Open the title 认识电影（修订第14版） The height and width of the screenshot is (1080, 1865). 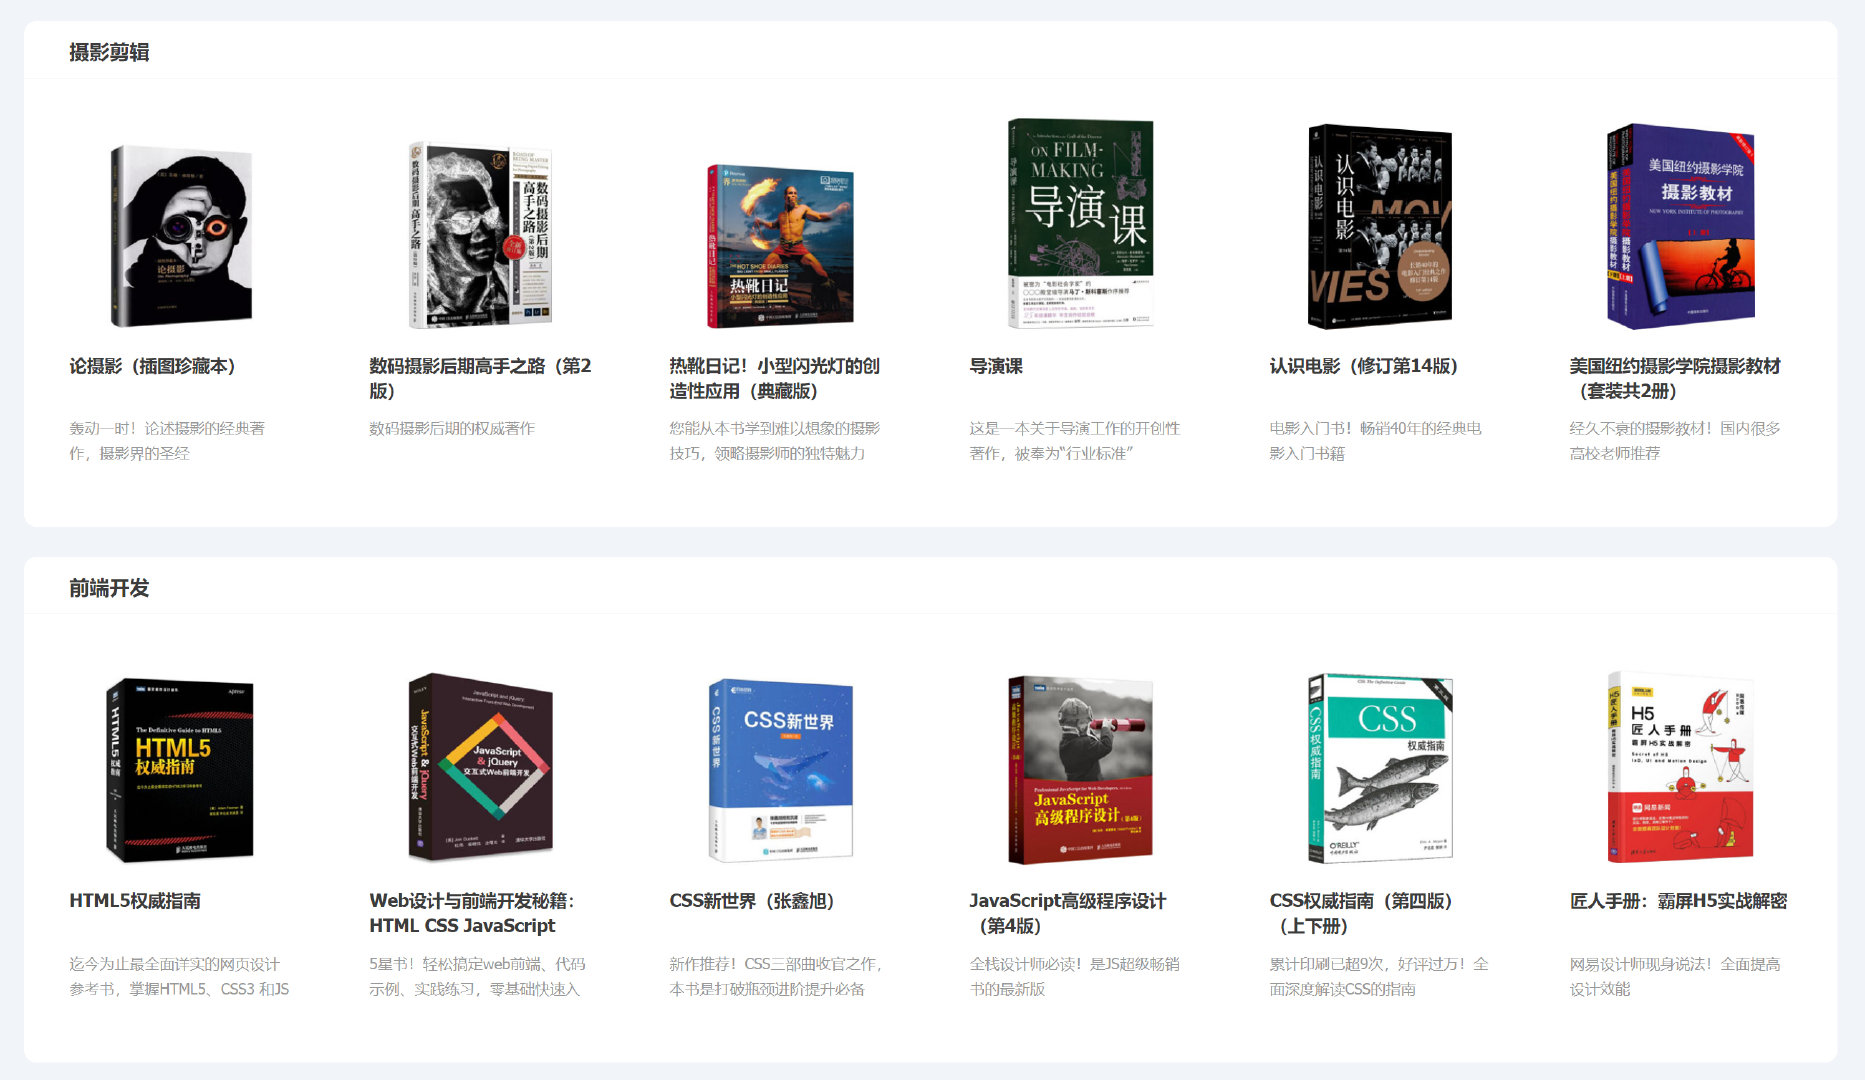(1364, 366)
